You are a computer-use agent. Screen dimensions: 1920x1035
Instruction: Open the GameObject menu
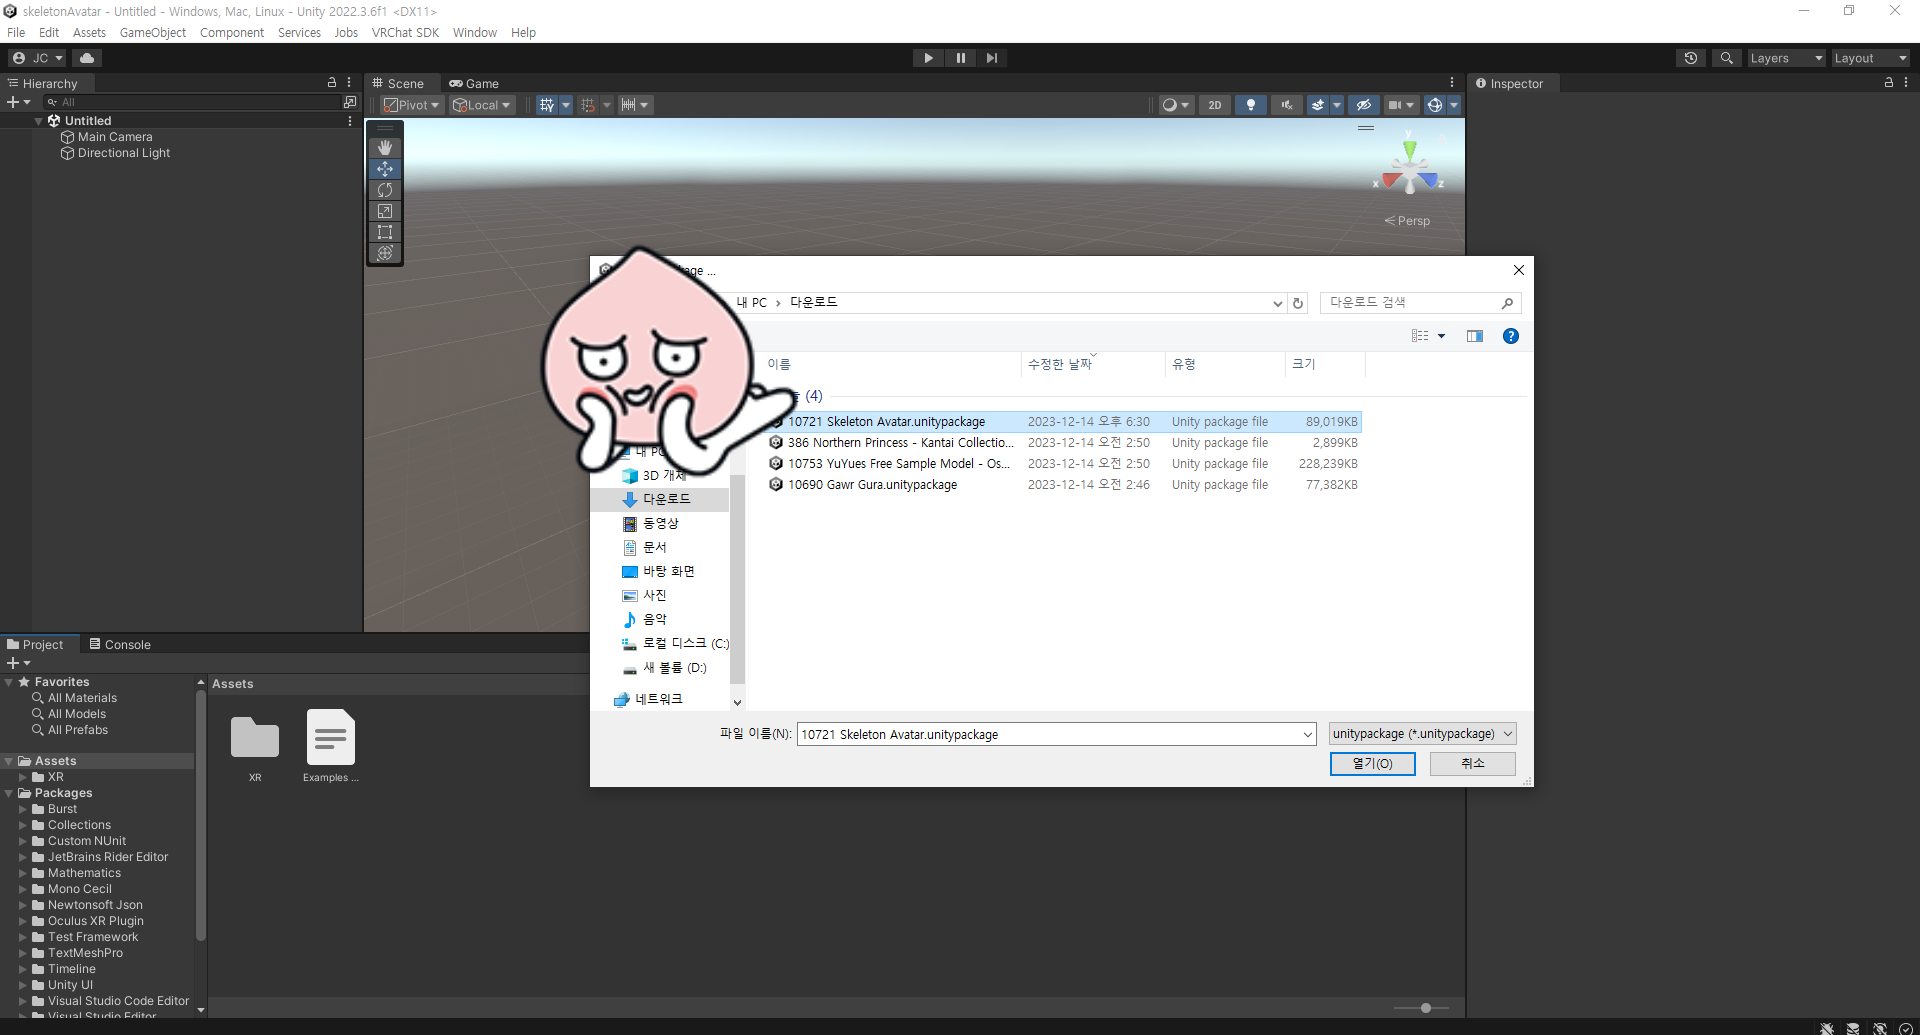point(153,32)
